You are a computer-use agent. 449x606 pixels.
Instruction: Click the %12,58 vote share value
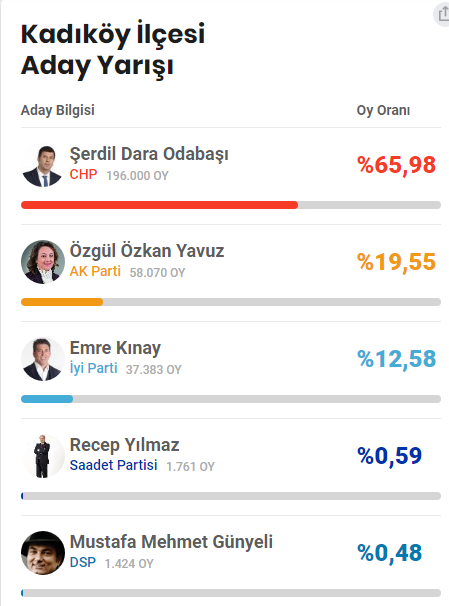pyautogui.click(x=396, y=359)
